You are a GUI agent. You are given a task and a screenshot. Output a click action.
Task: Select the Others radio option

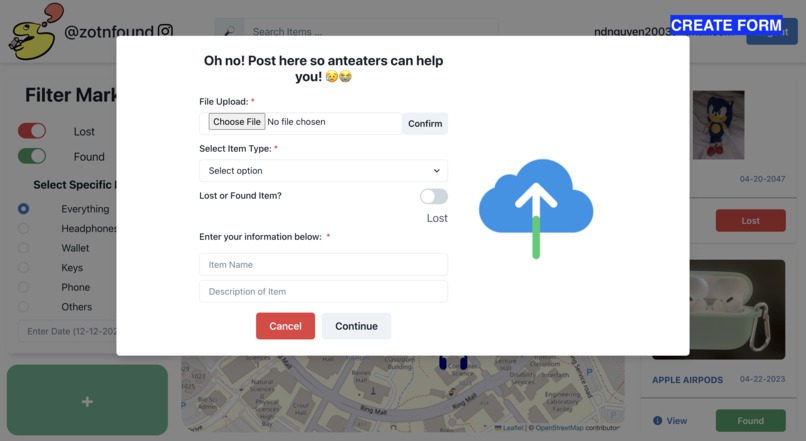[x=23, y=306]
